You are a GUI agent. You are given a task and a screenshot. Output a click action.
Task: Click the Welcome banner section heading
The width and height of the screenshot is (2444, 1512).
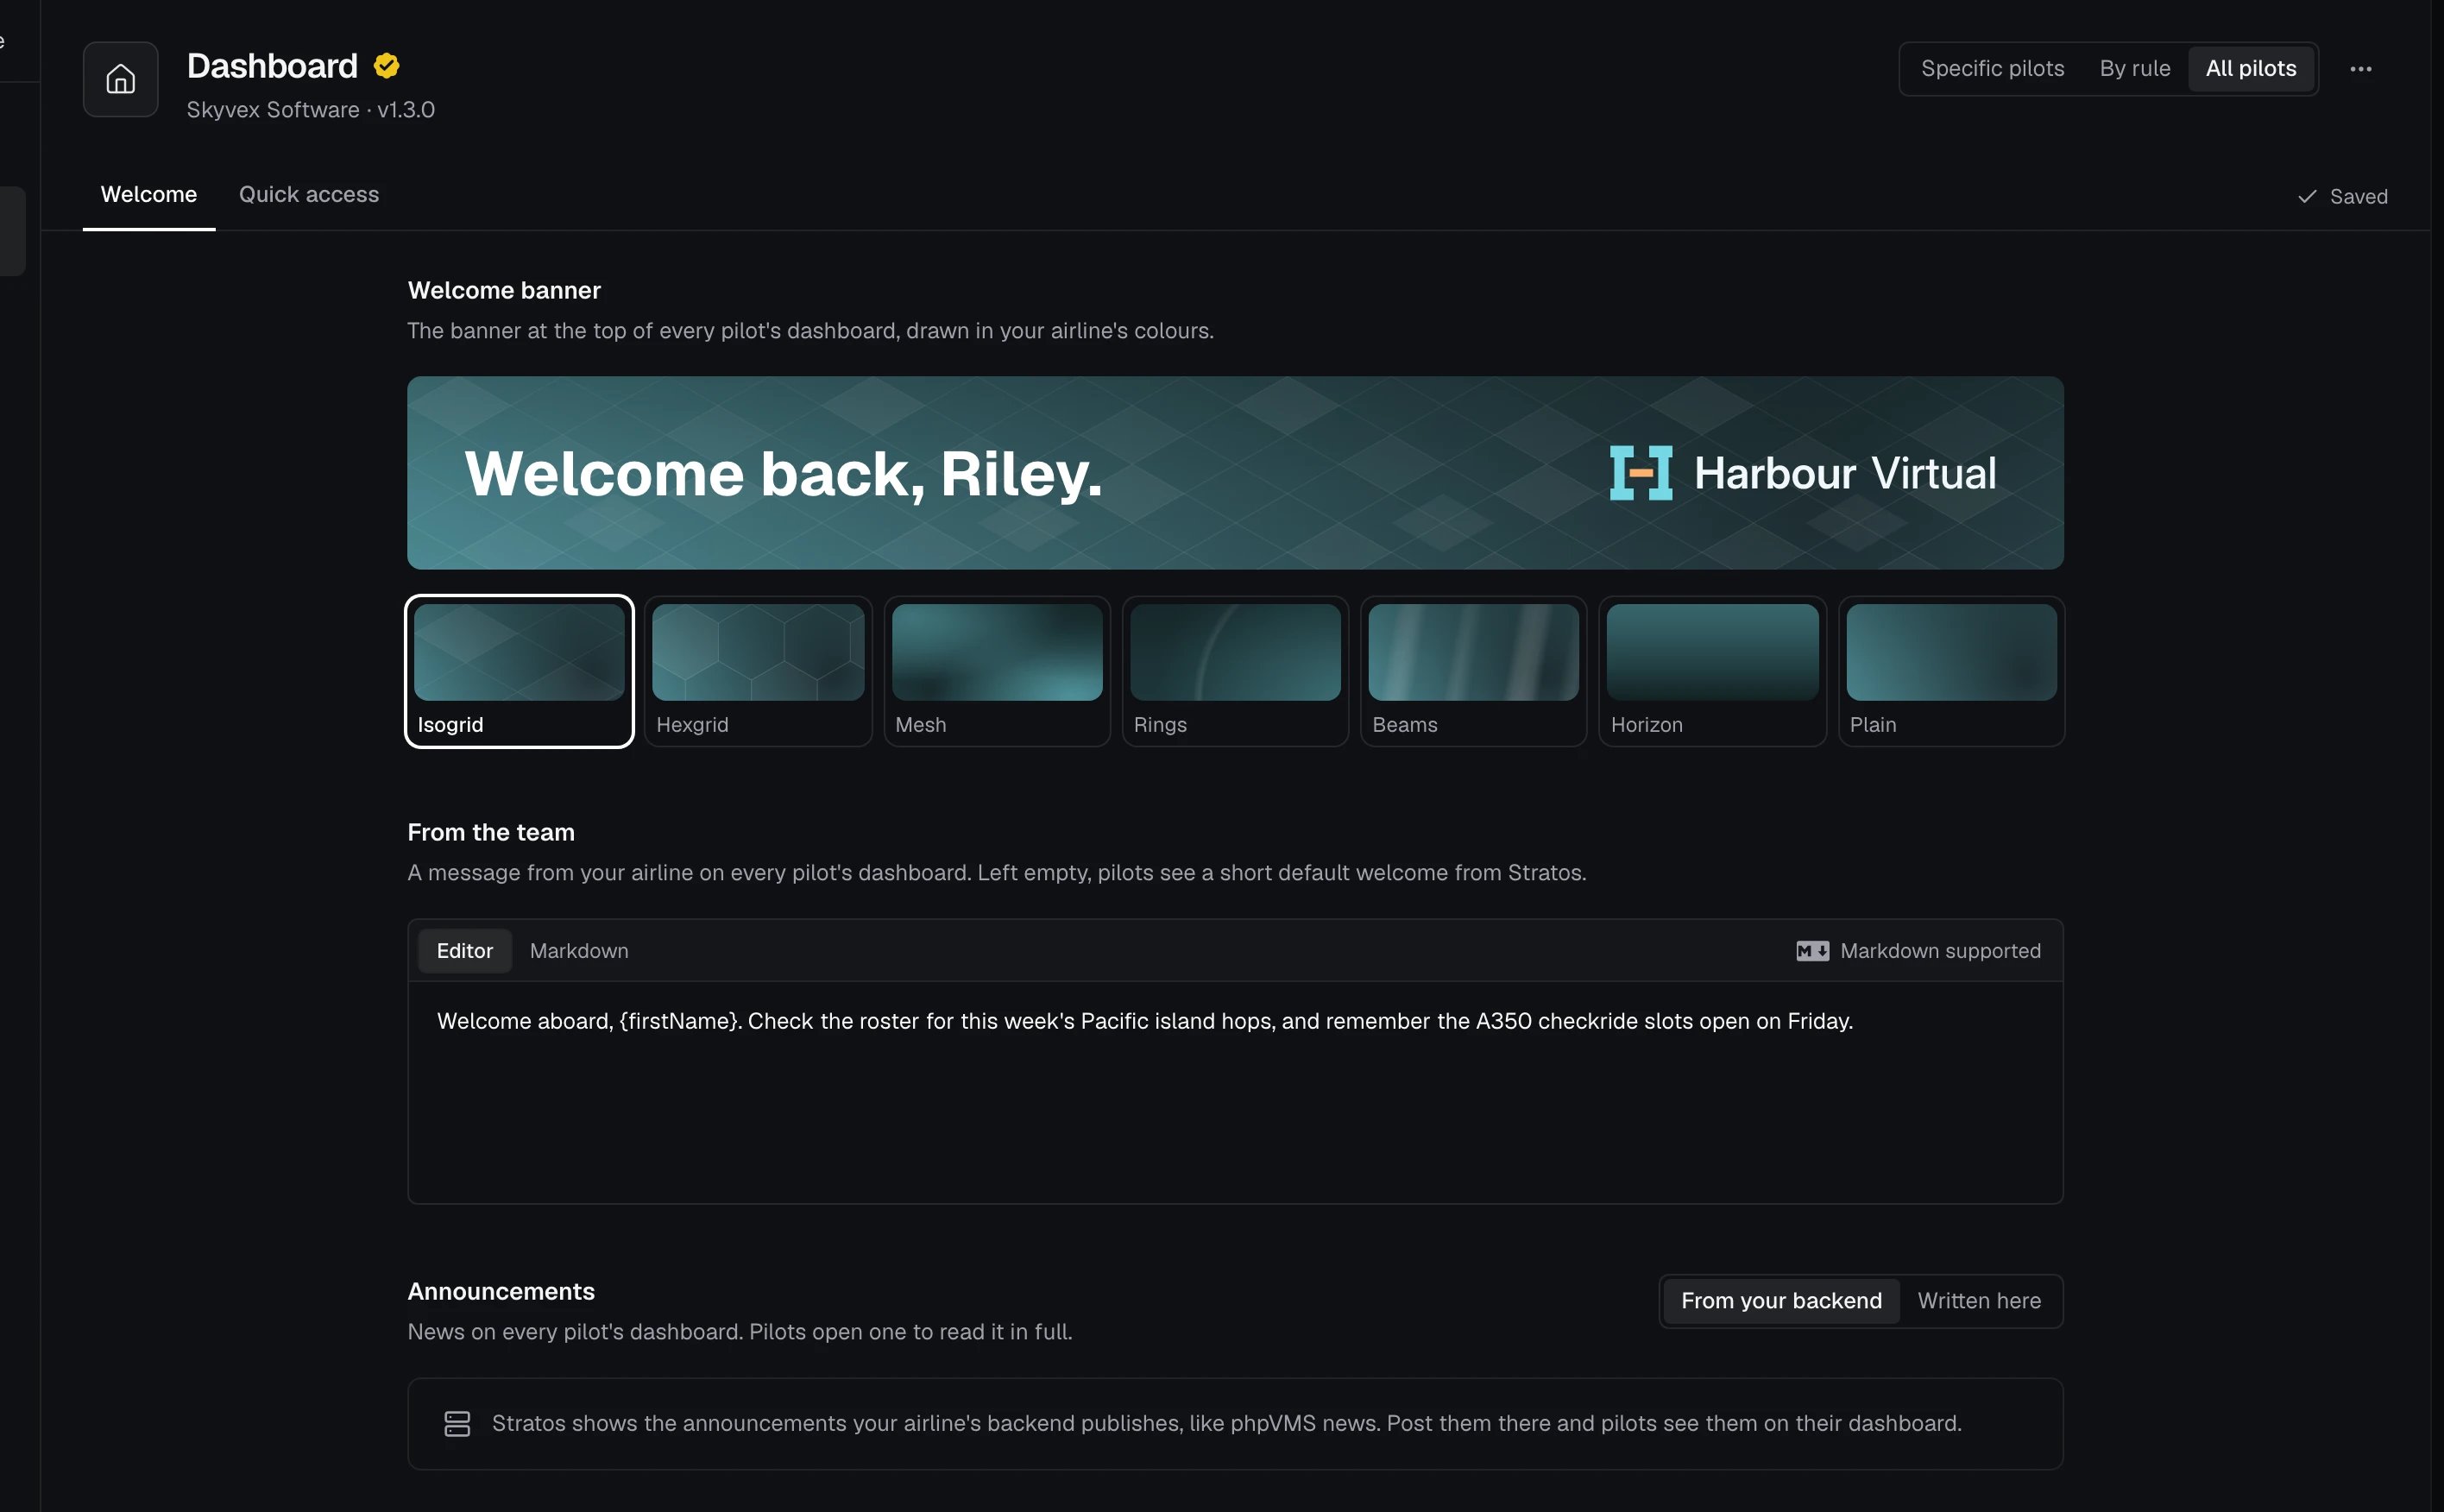[x=504, y=290]
